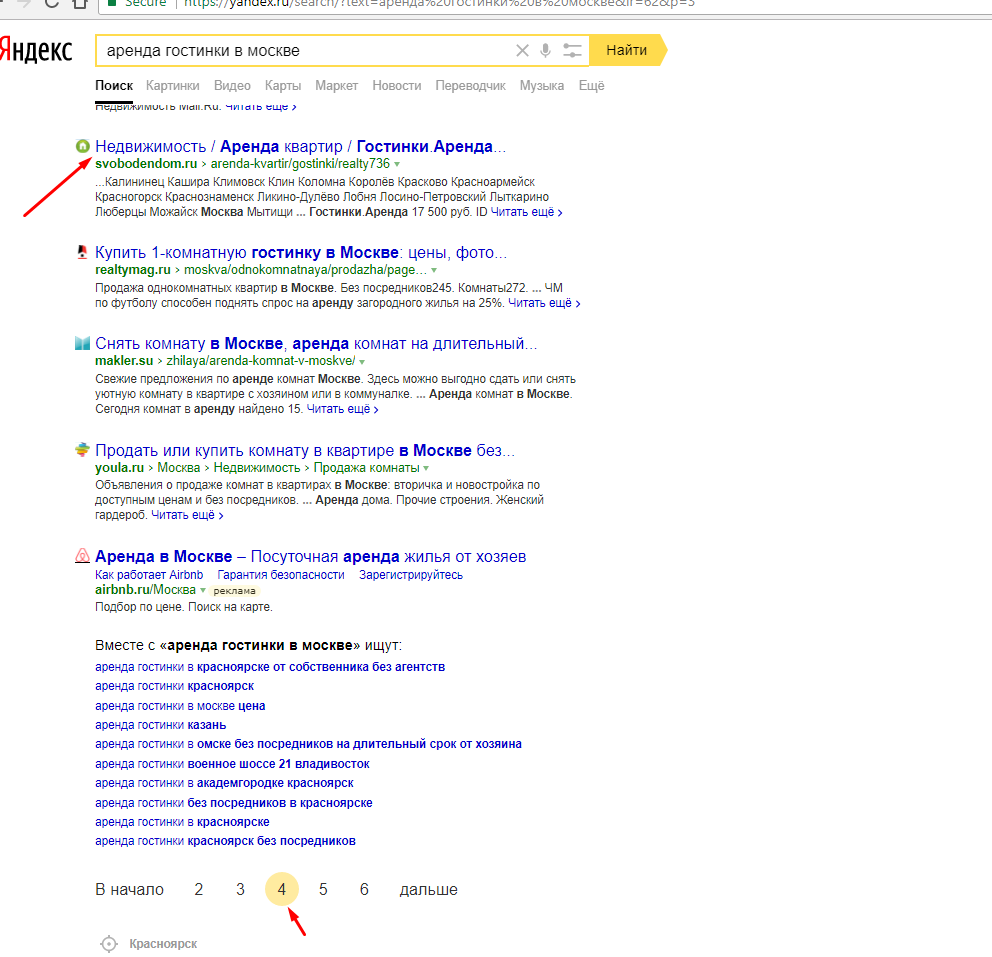
Task: Expand the youla.ru breadcrumb dropdown arrow
Action: tap(426, 469)
